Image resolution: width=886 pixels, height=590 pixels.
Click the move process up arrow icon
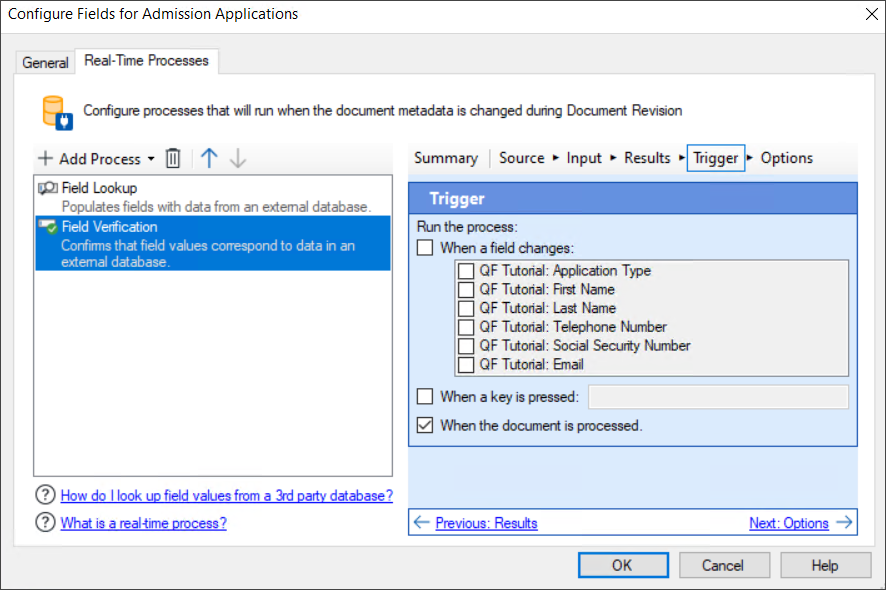tap(209, 158)
